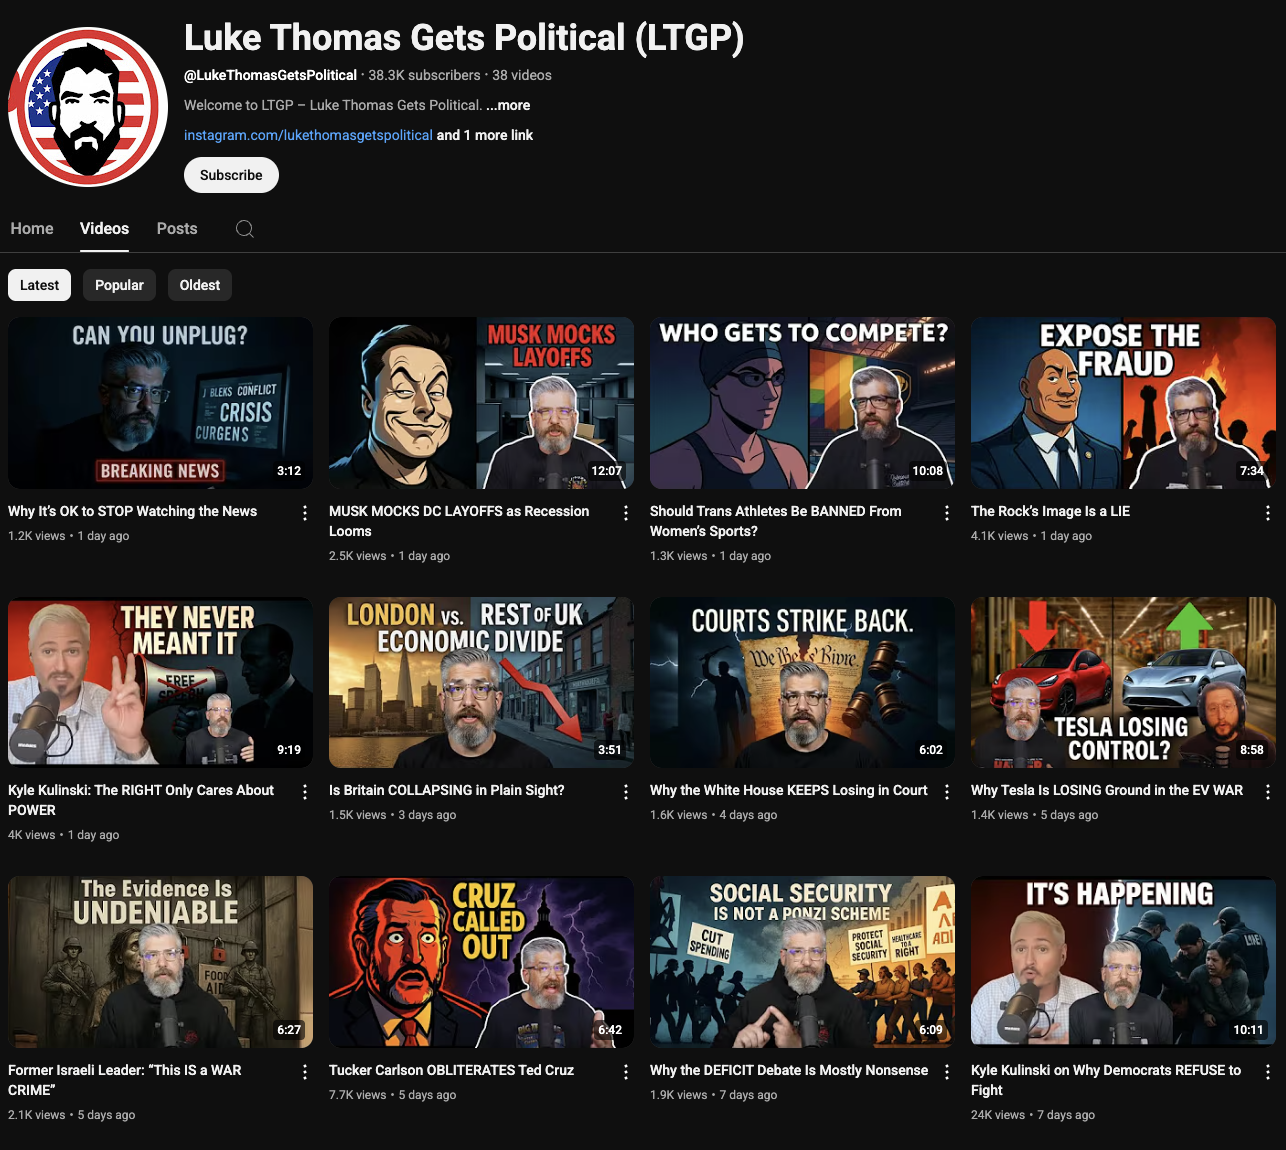Viewport: 1286px width, 1150px height.
Task: Subscribe to the LTGP channel
Action: [231, 175]
